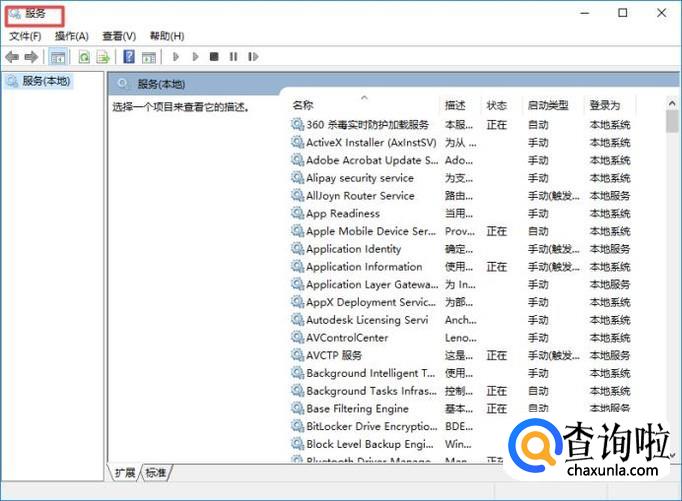
Task: Click gear icon beside Base Filtering Engine
Action: click(x=298, y=408)
